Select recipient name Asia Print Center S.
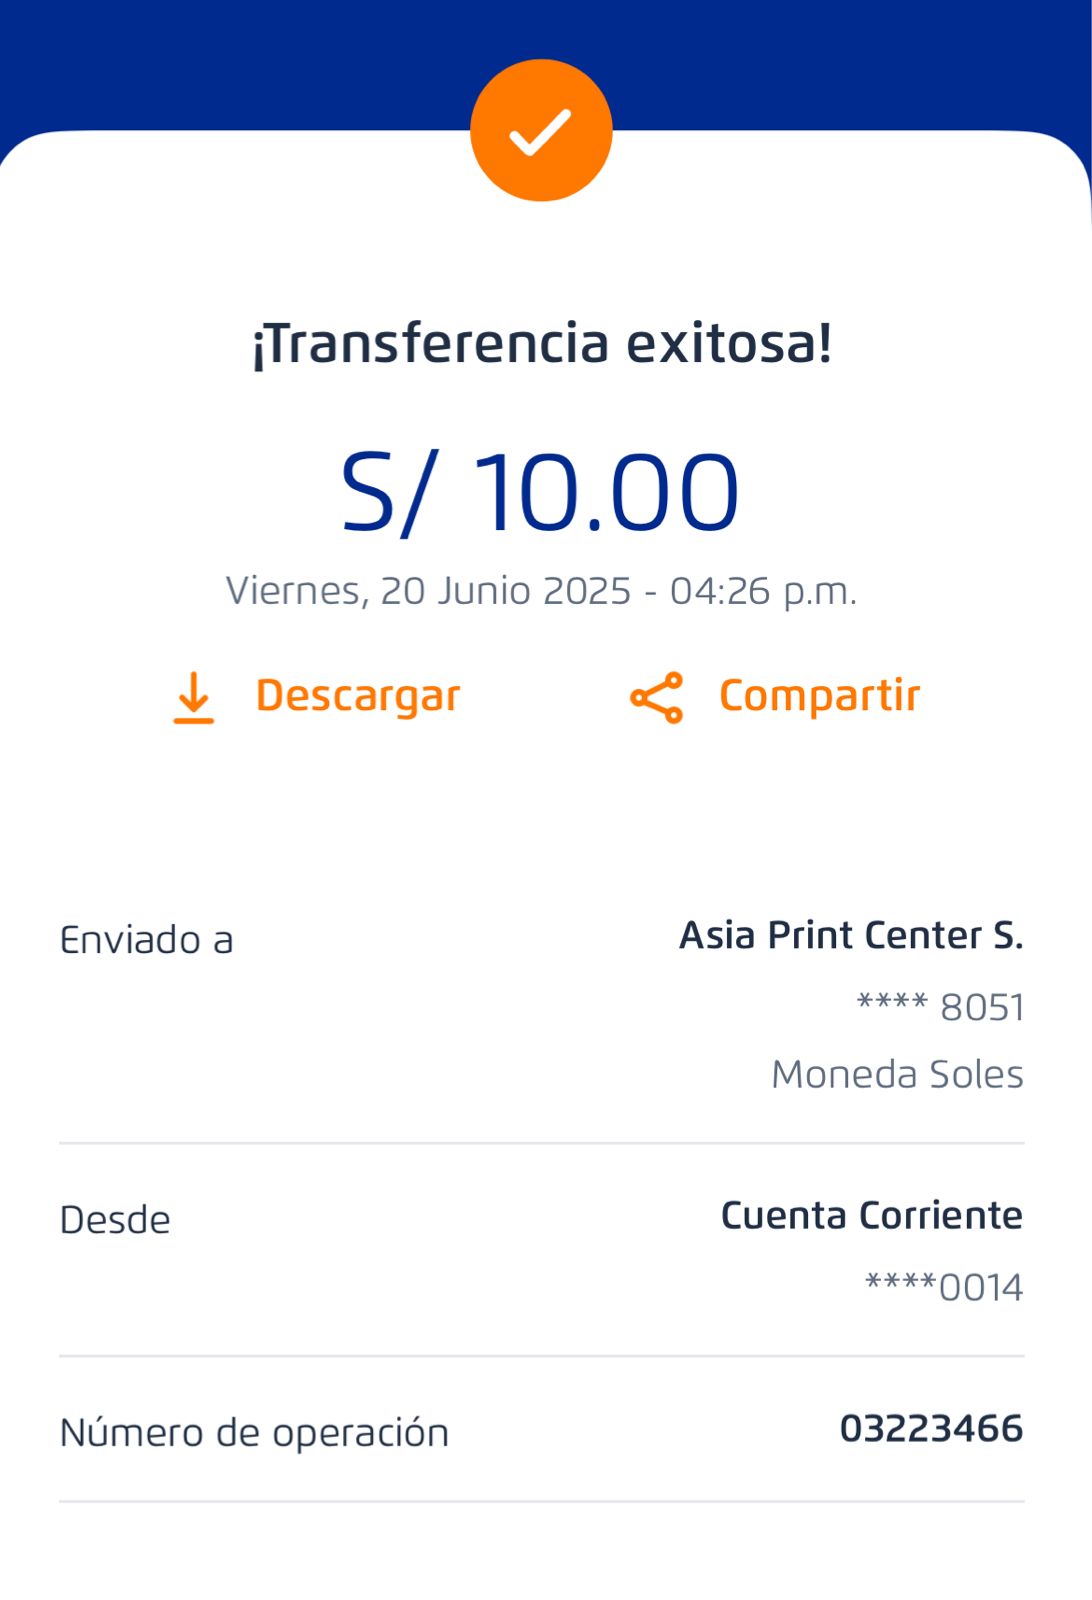 tap(851, 935)
